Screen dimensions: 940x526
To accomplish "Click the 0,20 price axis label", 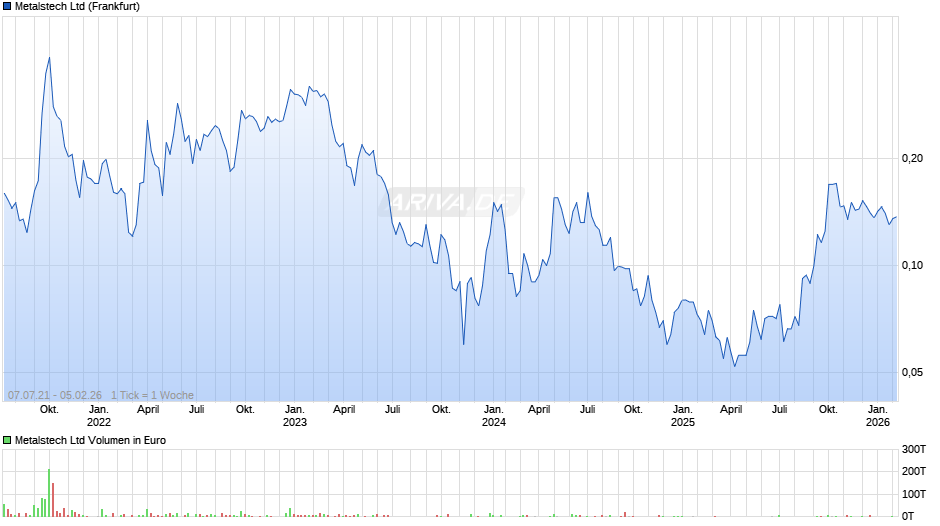I will tap(912, 158).
